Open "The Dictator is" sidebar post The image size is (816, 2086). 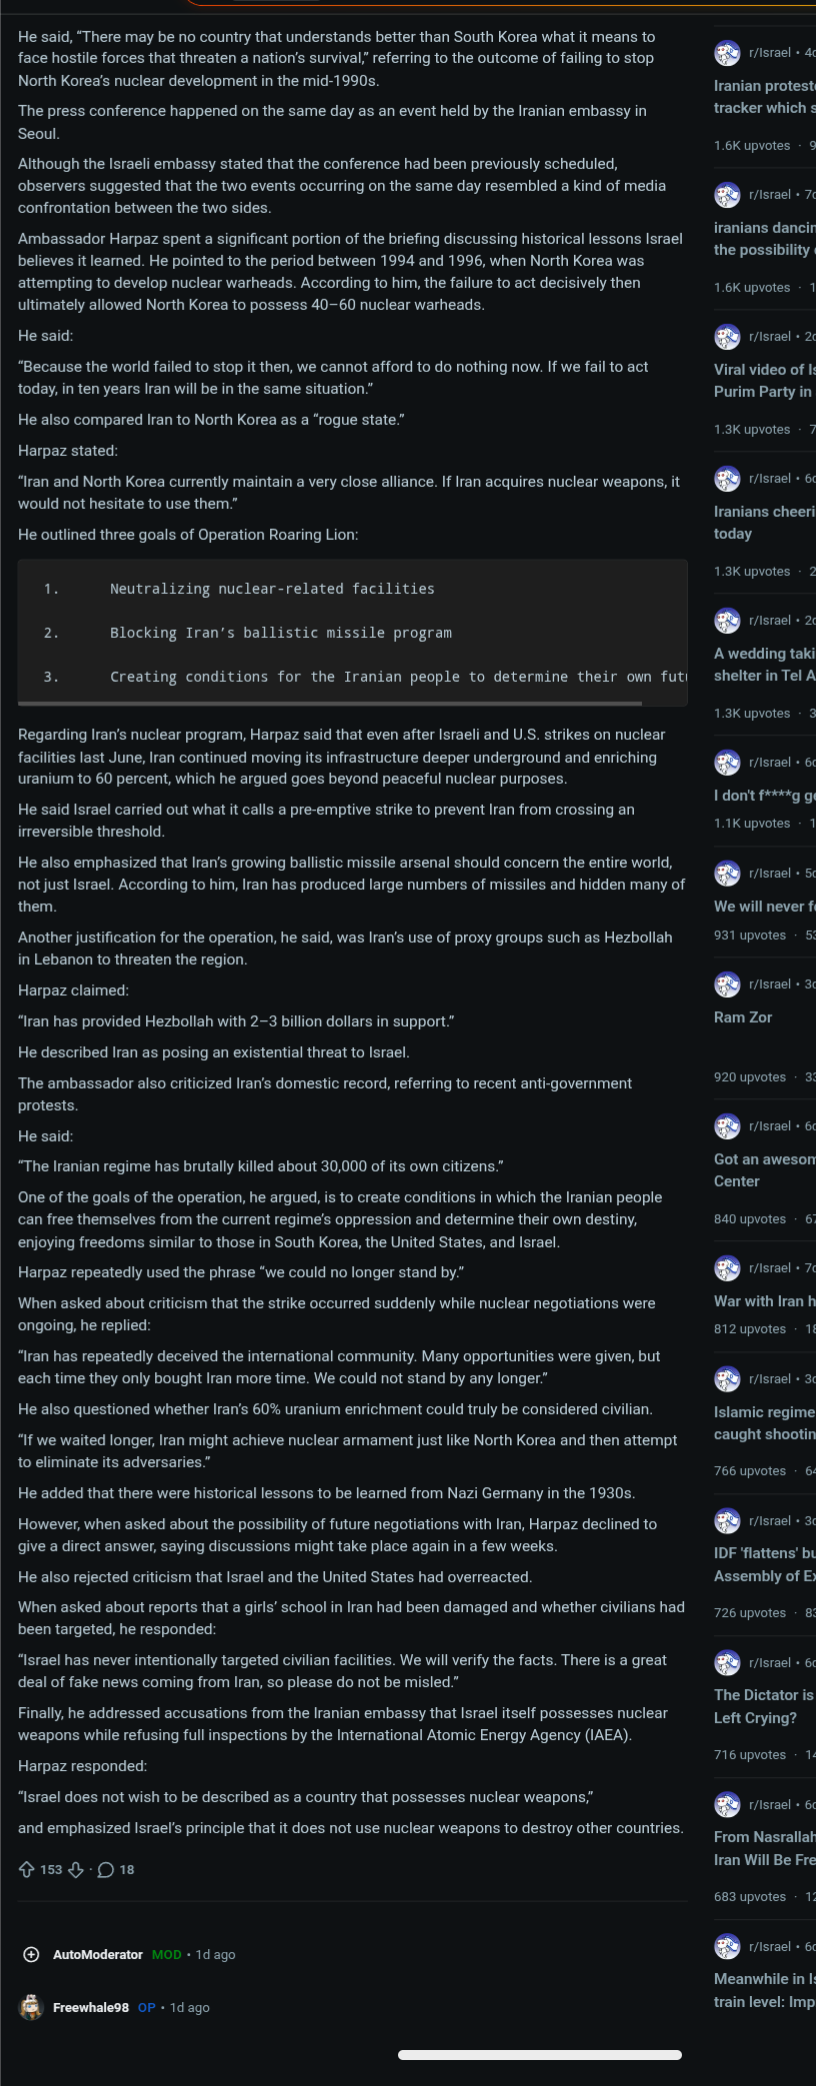(764, 1705)
